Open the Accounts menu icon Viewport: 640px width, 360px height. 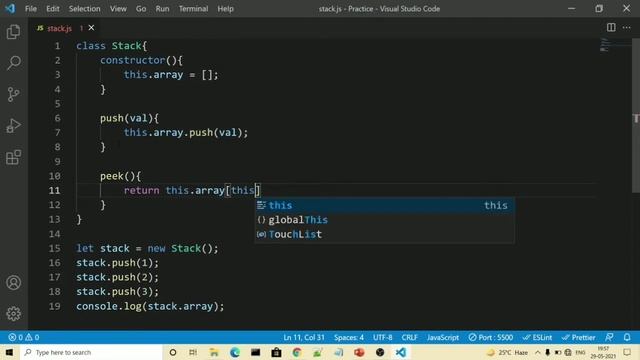[13, 282]
